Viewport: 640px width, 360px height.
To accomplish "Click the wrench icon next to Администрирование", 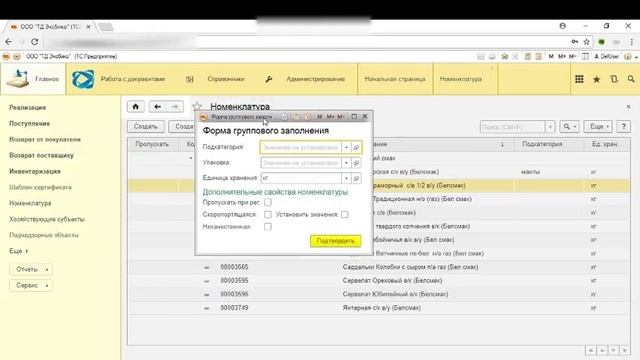I will [268, 79].
